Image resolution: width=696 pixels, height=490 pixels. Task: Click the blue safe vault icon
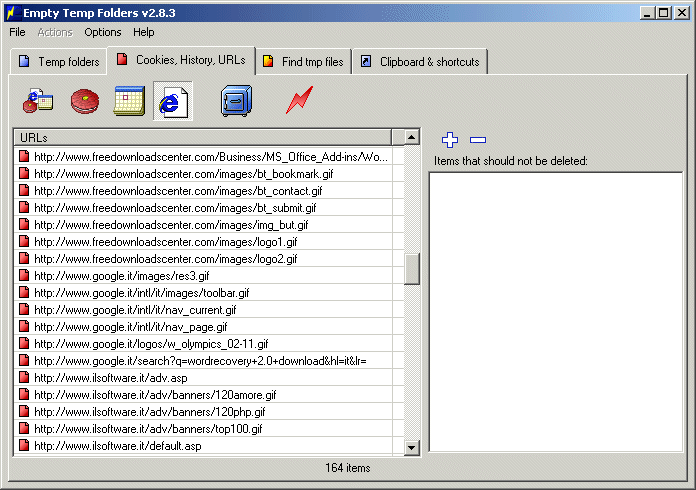[x=237, y=101]
